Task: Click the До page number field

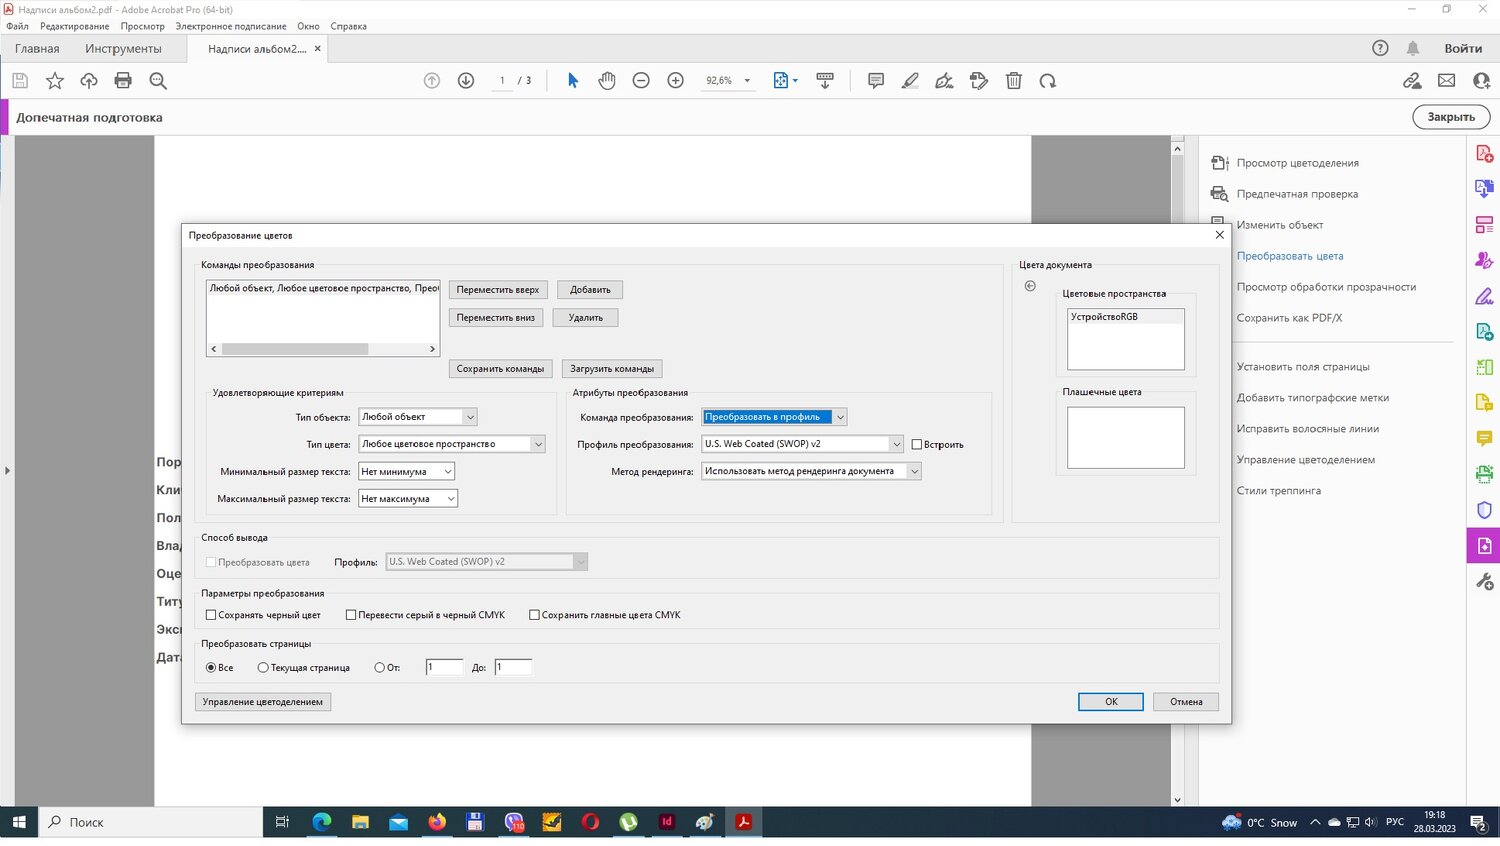Action: click(x=513, y=667)
